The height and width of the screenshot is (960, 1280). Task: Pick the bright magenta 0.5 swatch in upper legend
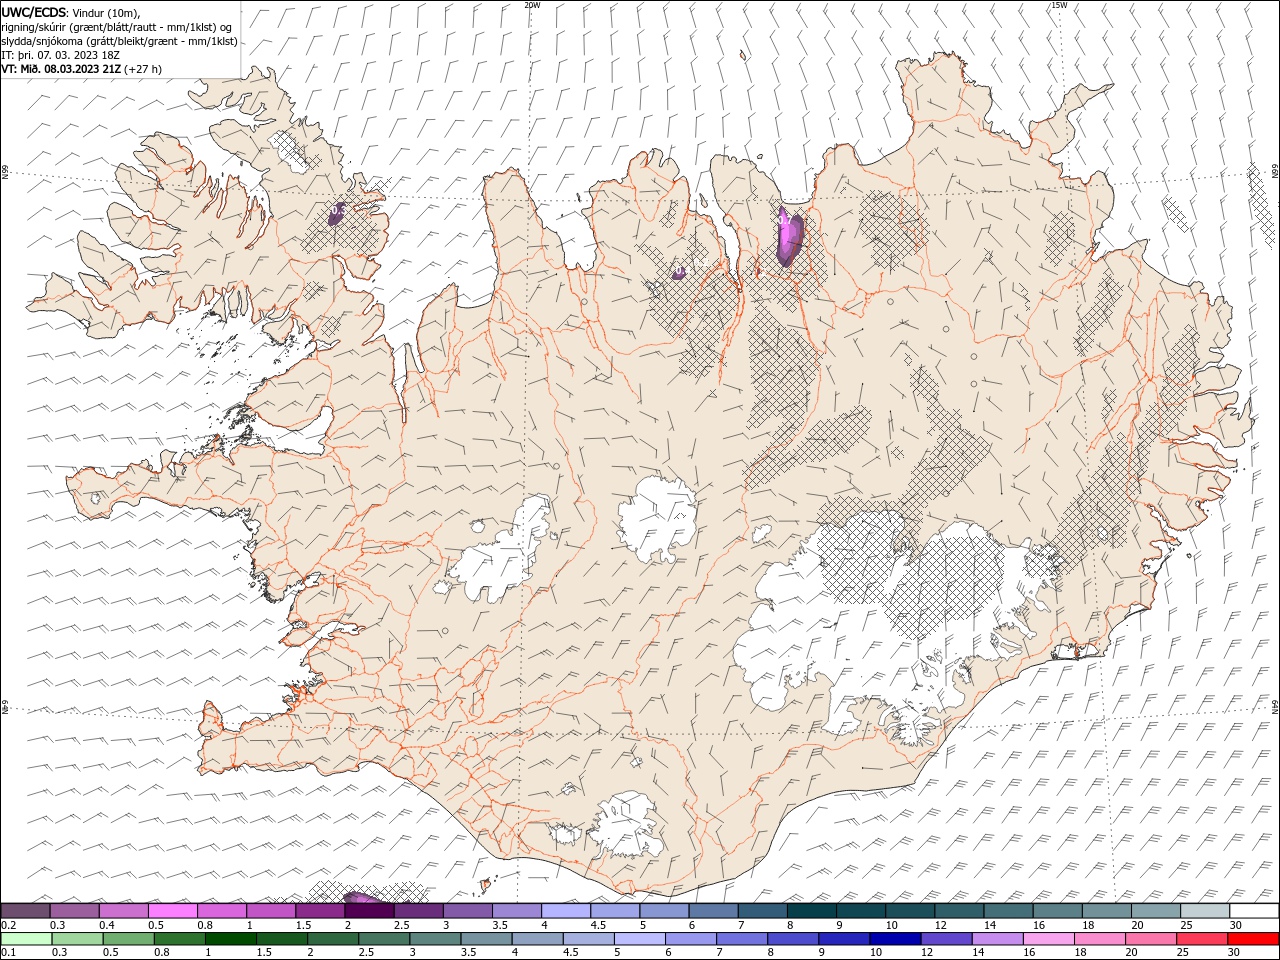[173, 911]
